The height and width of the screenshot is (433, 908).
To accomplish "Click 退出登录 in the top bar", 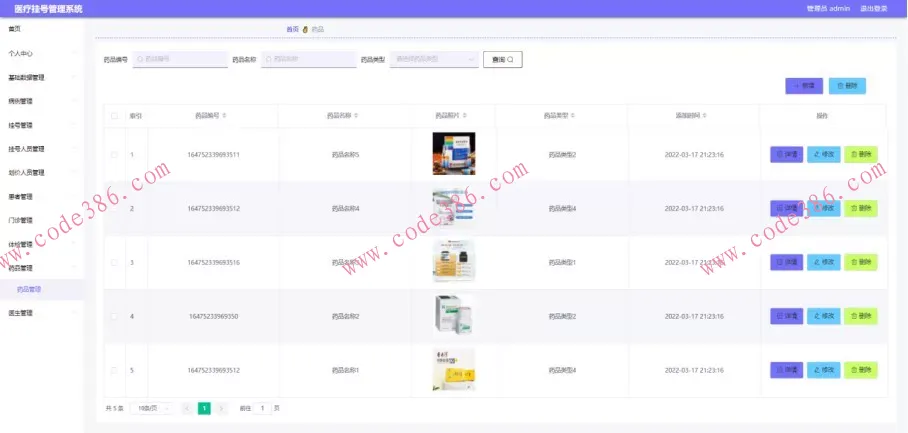I will [873, 9].
